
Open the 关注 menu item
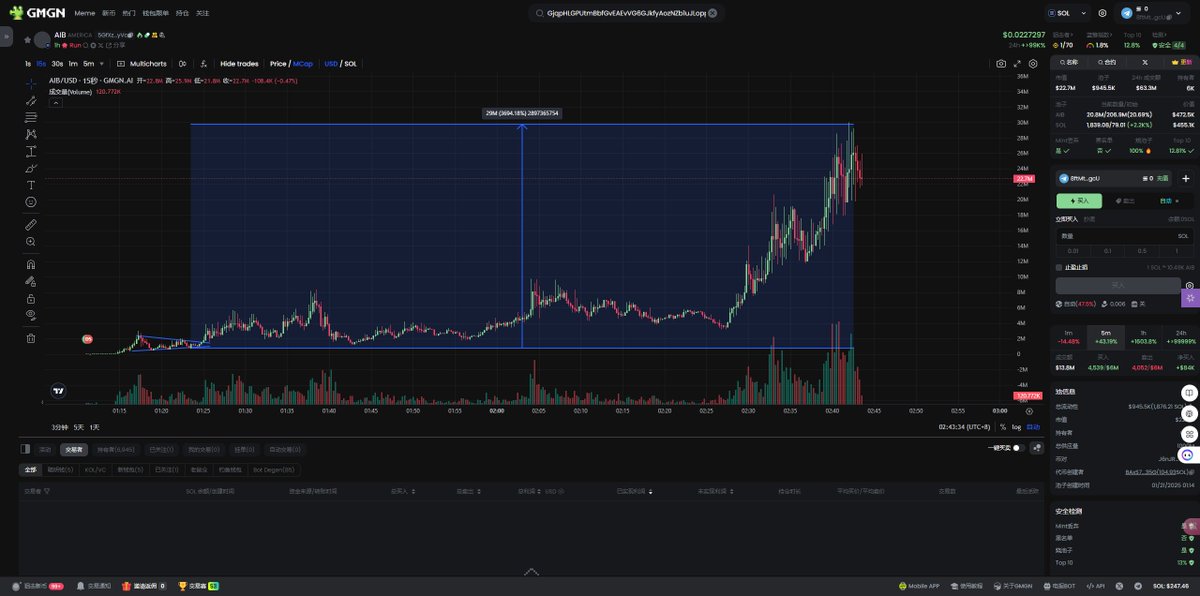[x=202, y=14]
